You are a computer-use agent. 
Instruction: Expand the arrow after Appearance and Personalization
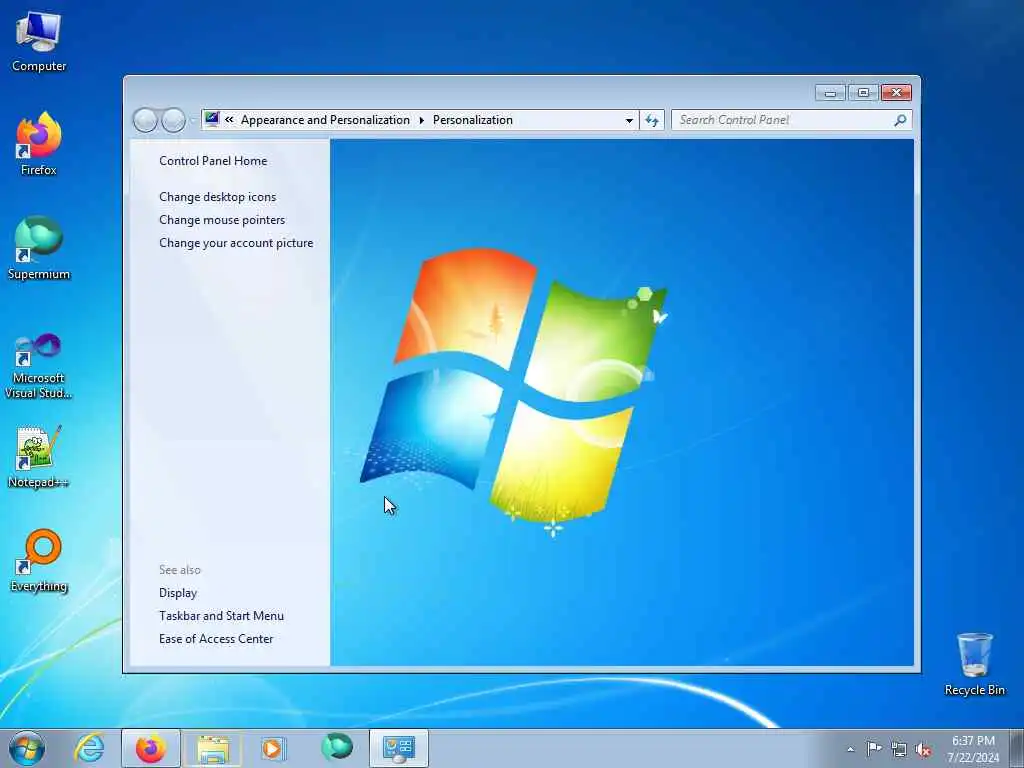tap(421, 120)
